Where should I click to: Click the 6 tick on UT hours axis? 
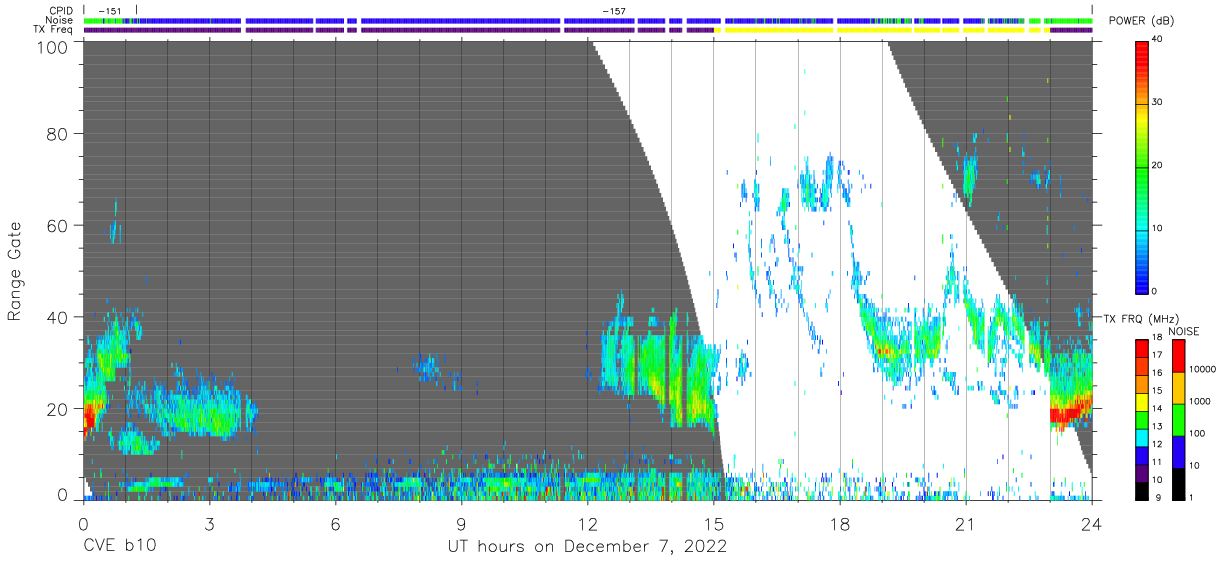pos(335,523)
